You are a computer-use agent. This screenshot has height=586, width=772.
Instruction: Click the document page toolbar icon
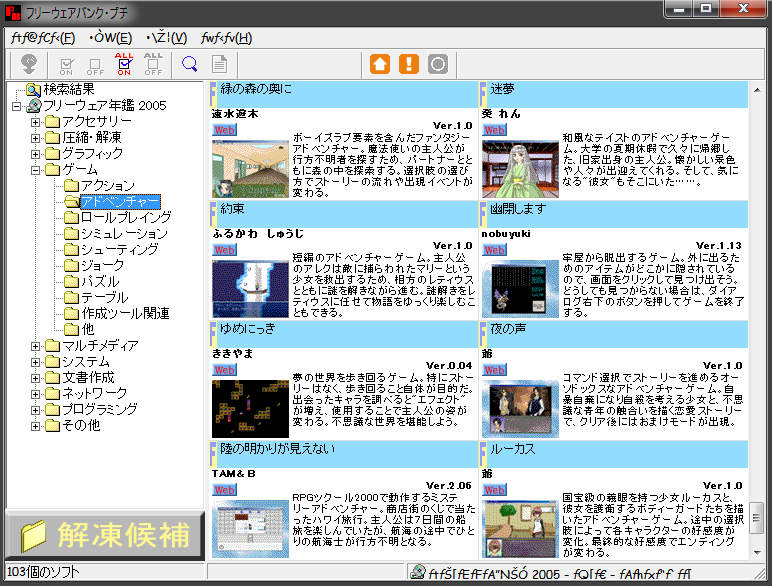(x=219, y=64)
